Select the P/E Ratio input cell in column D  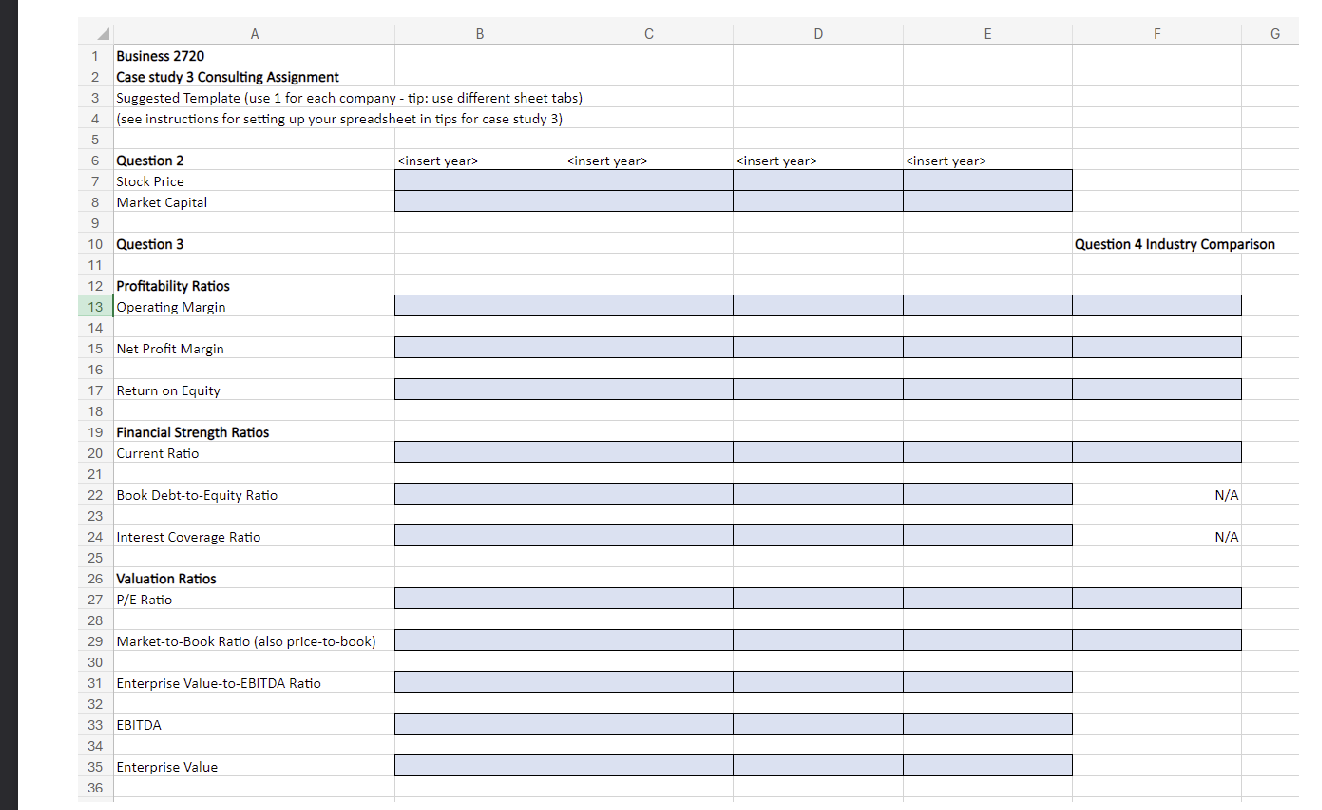click(x=818, y=597)
